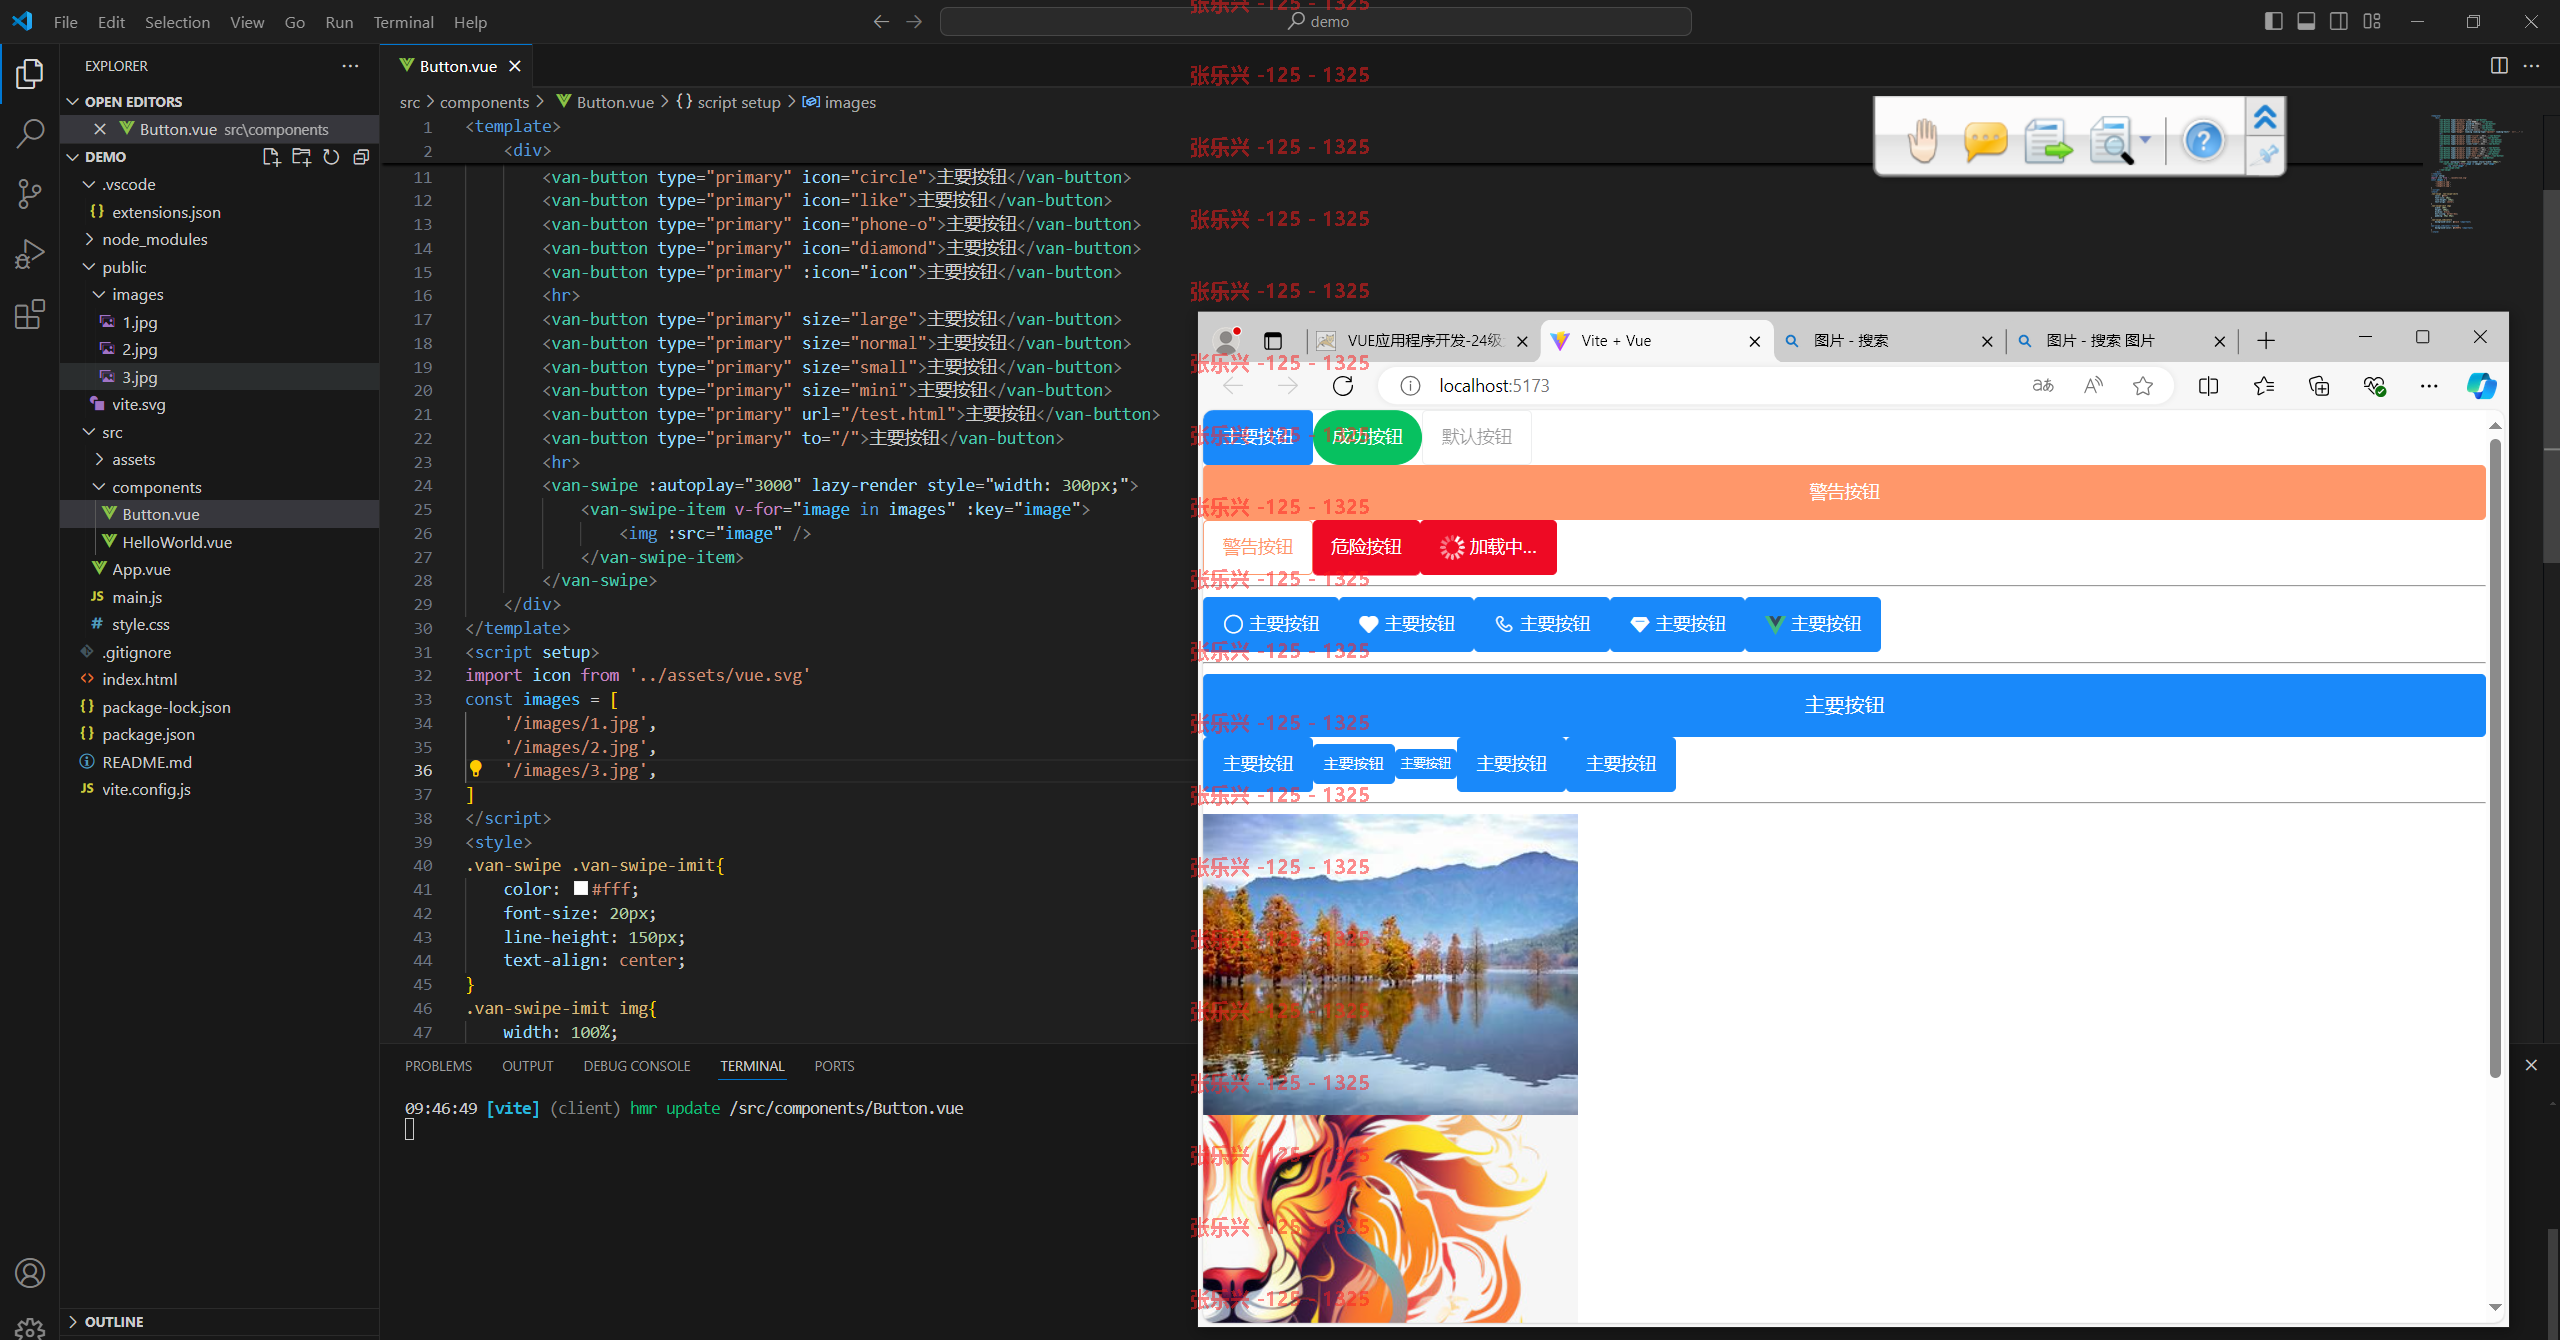
Task: Toggle the bottom panel layout icon
Action: coord(2306,21)
